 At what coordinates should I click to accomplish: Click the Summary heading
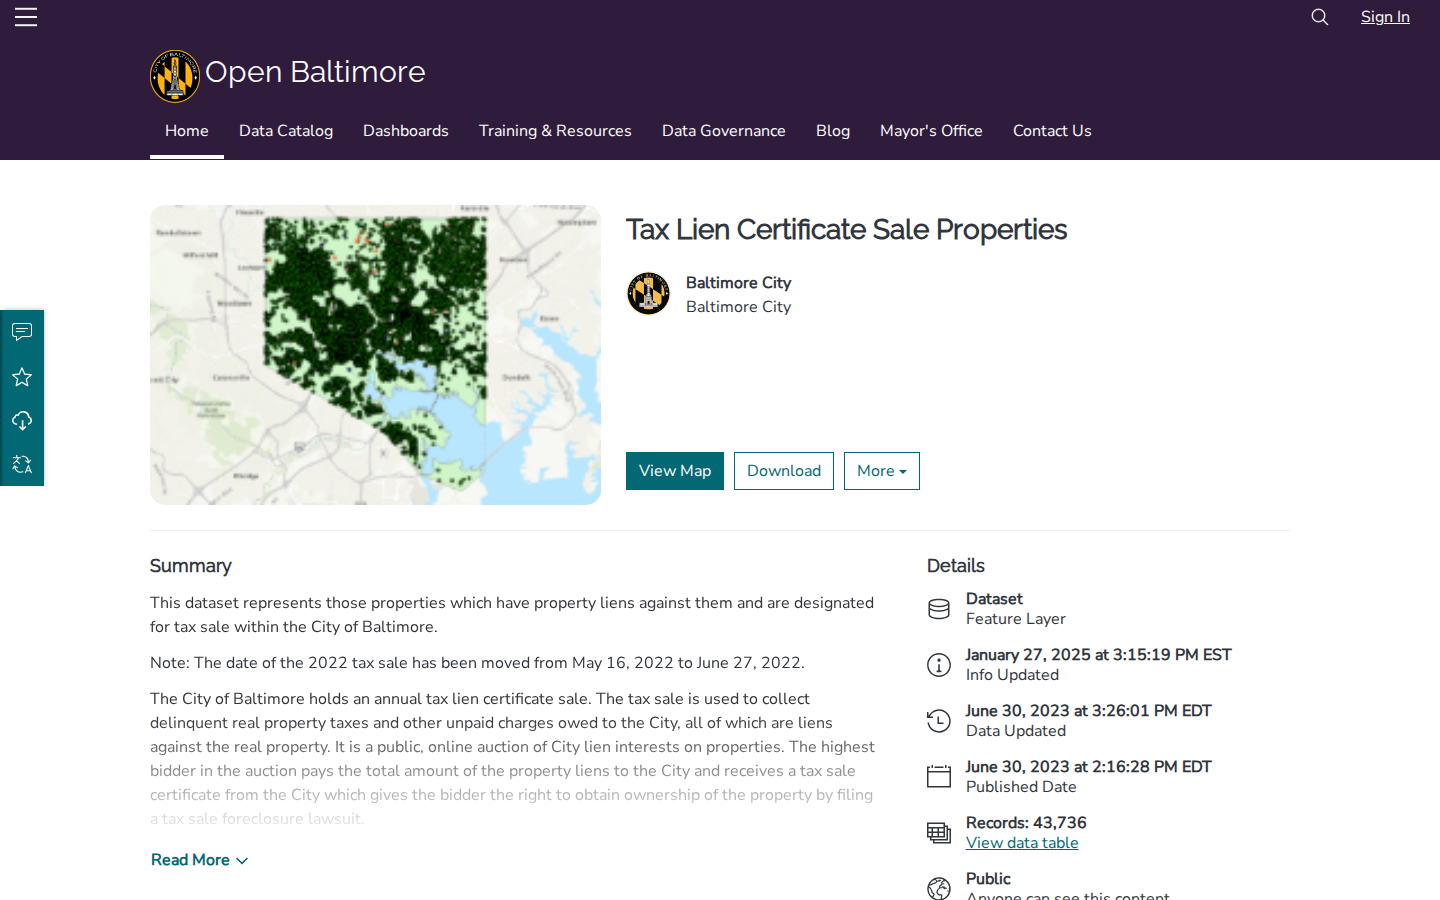click(x=191, y=566)
